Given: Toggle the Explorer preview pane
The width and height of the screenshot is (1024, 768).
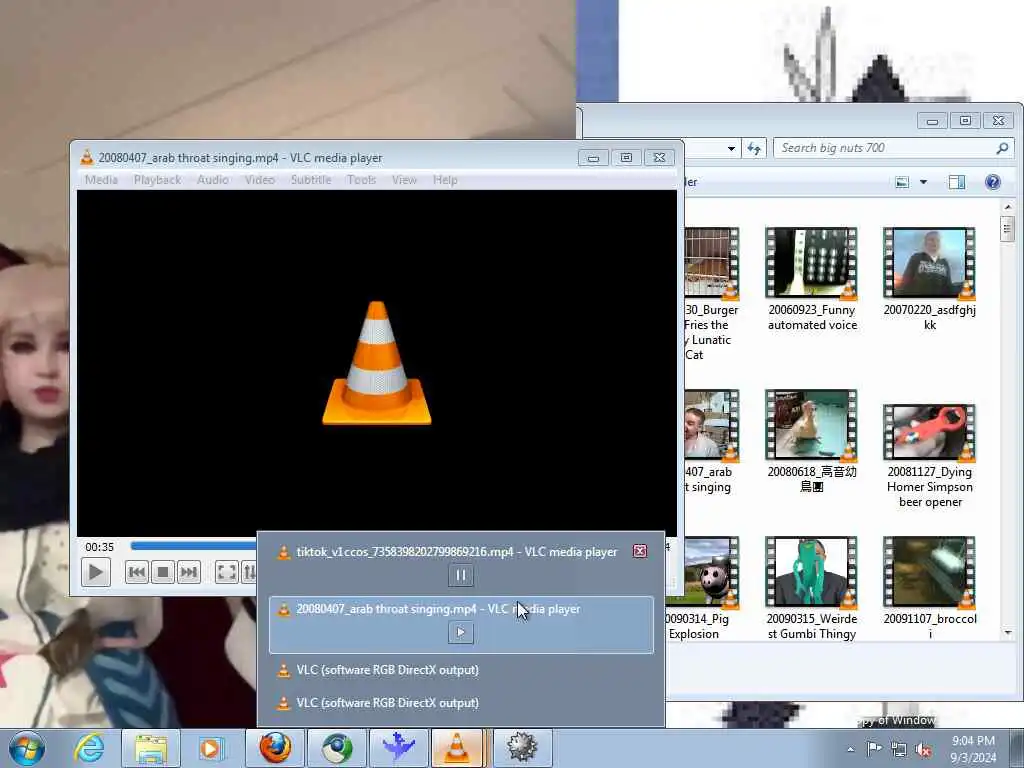Looking at the screenshot, I should point(957,182).
